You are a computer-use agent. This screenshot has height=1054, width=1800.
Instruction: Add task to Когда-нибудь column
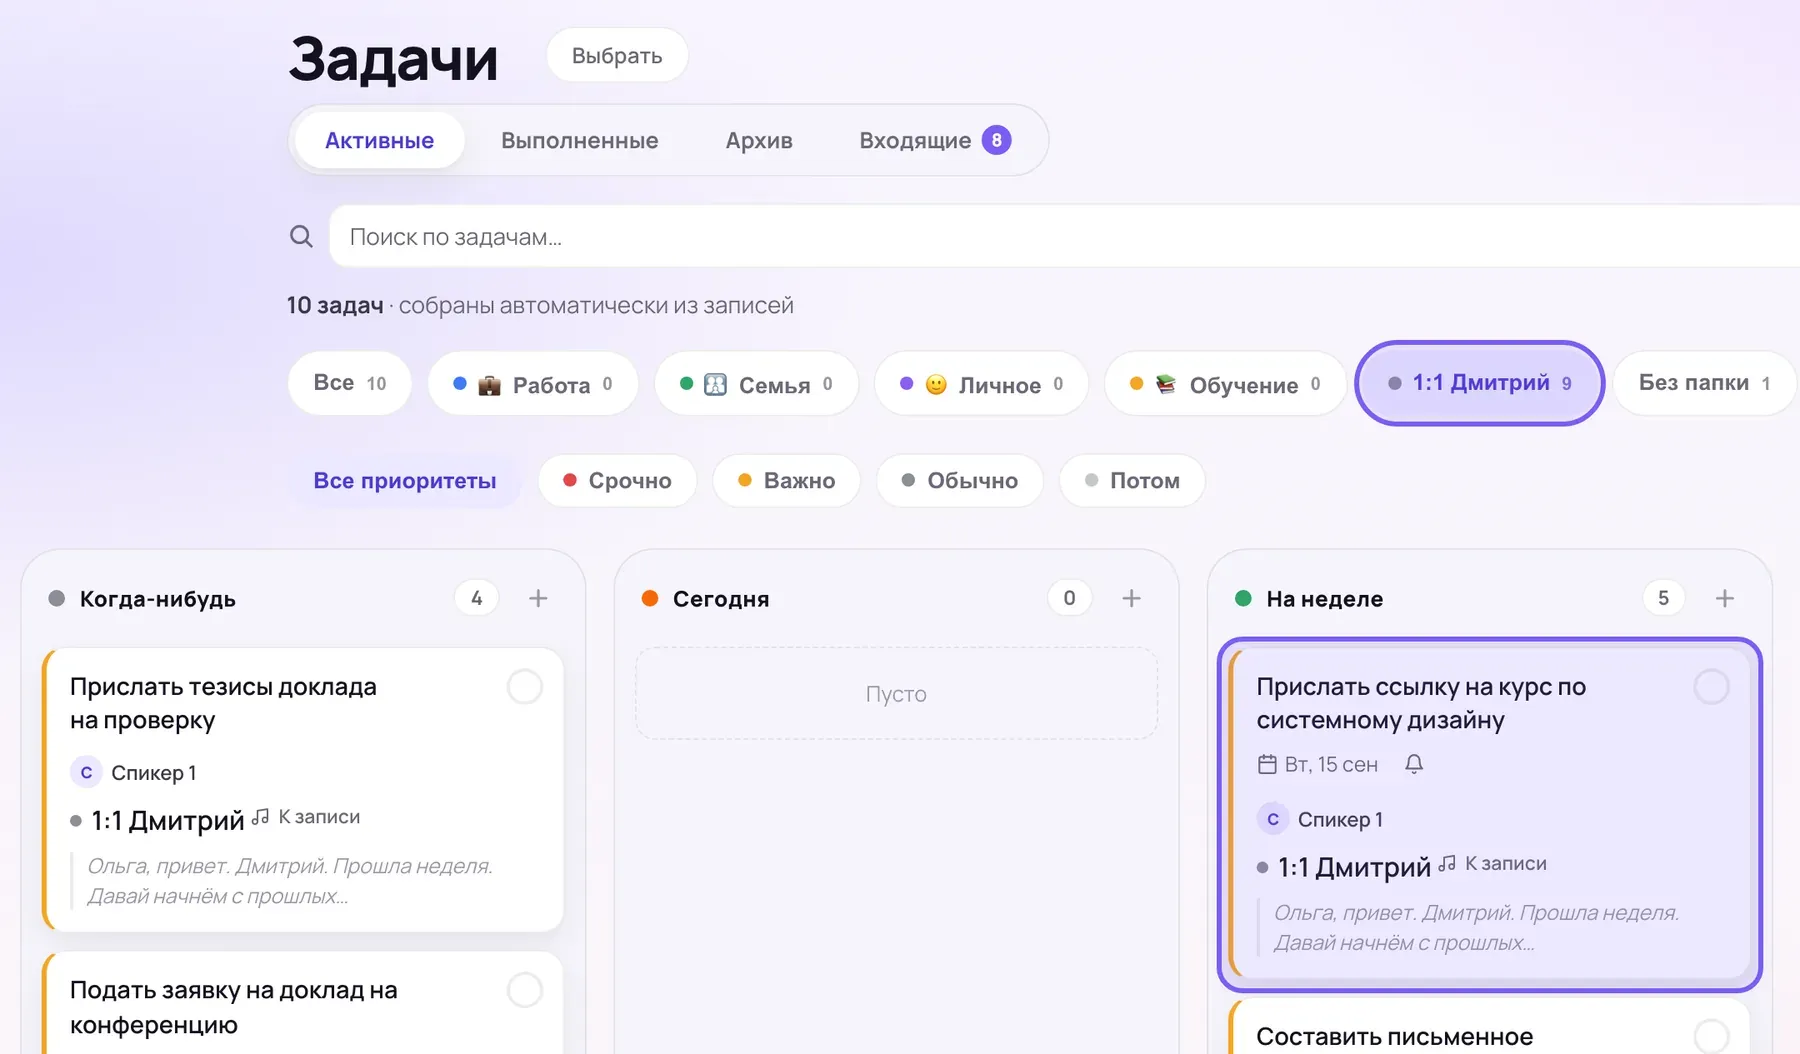point(538,598)
